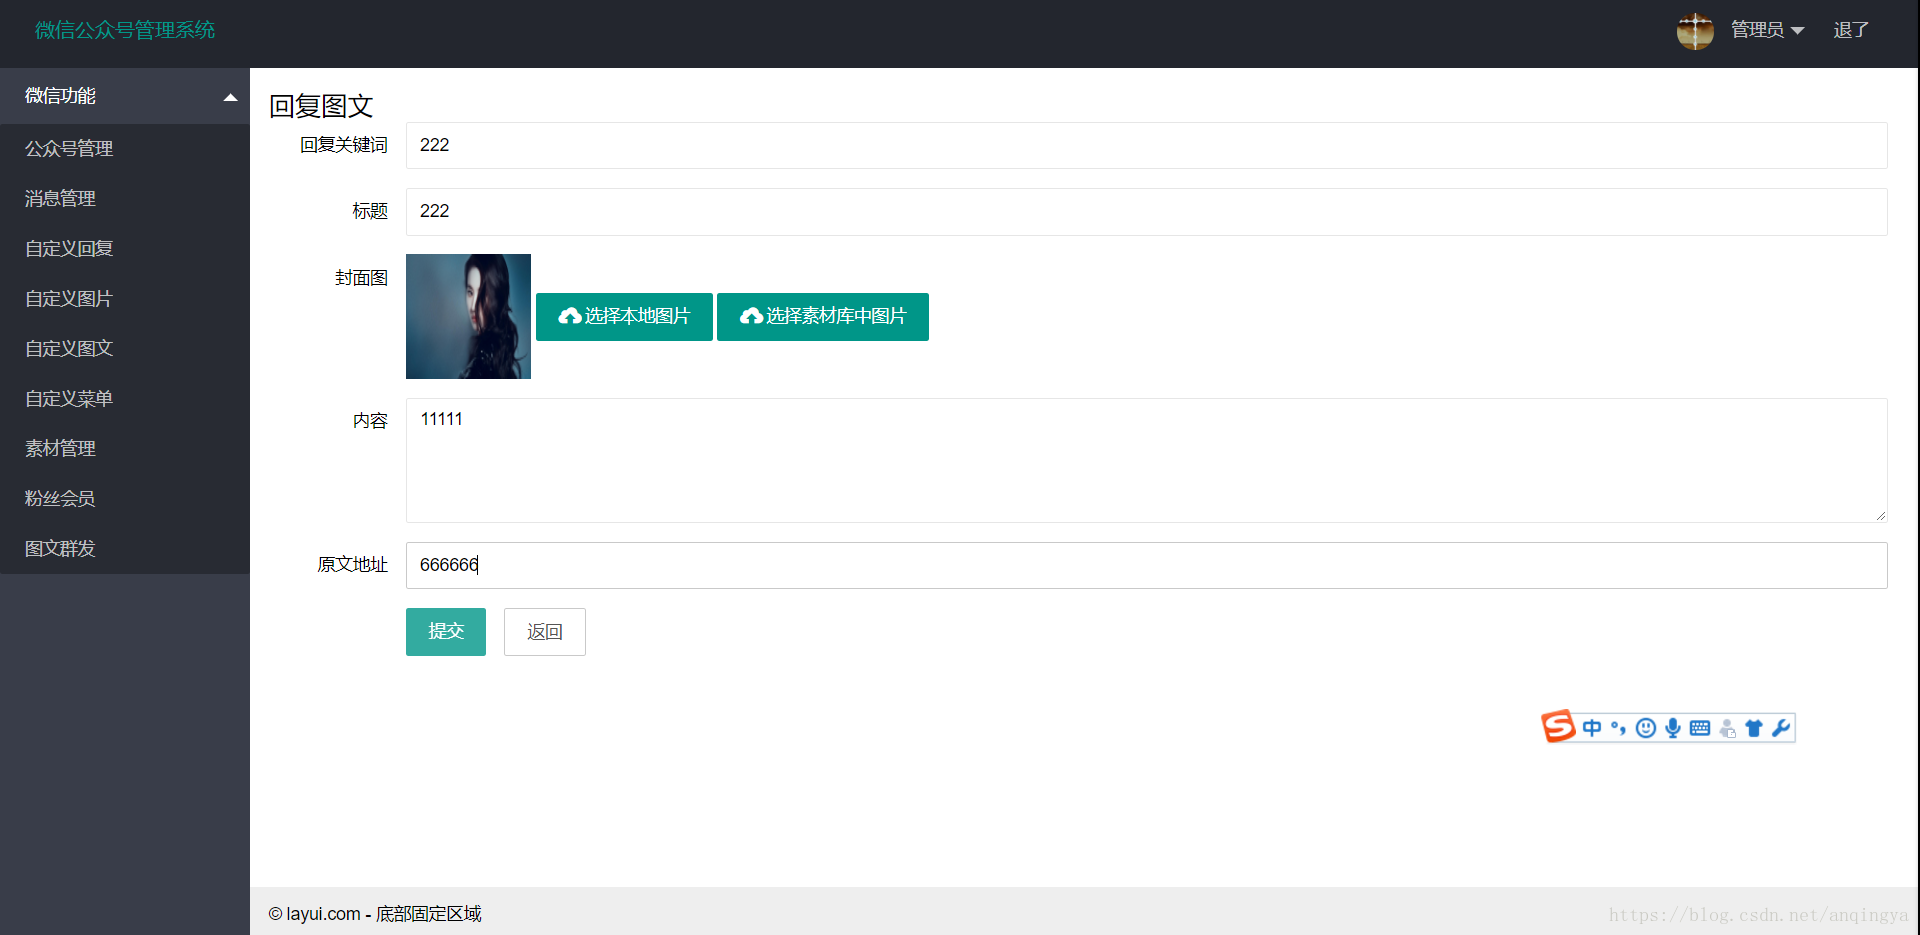Click the cover image thumbnail
The height and width of the screenshot is (935, 1920).
[468, 316]
